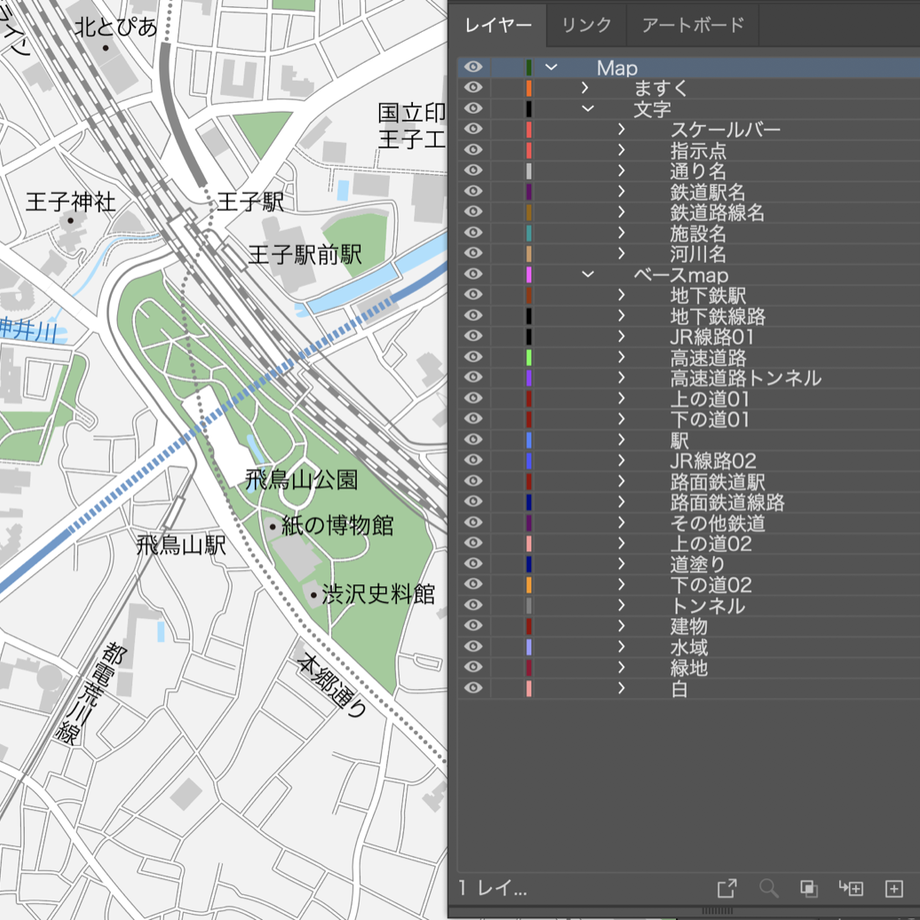Hide the Map layer via eye icon
The image size is (920, 920).
(x=473, y=67)
